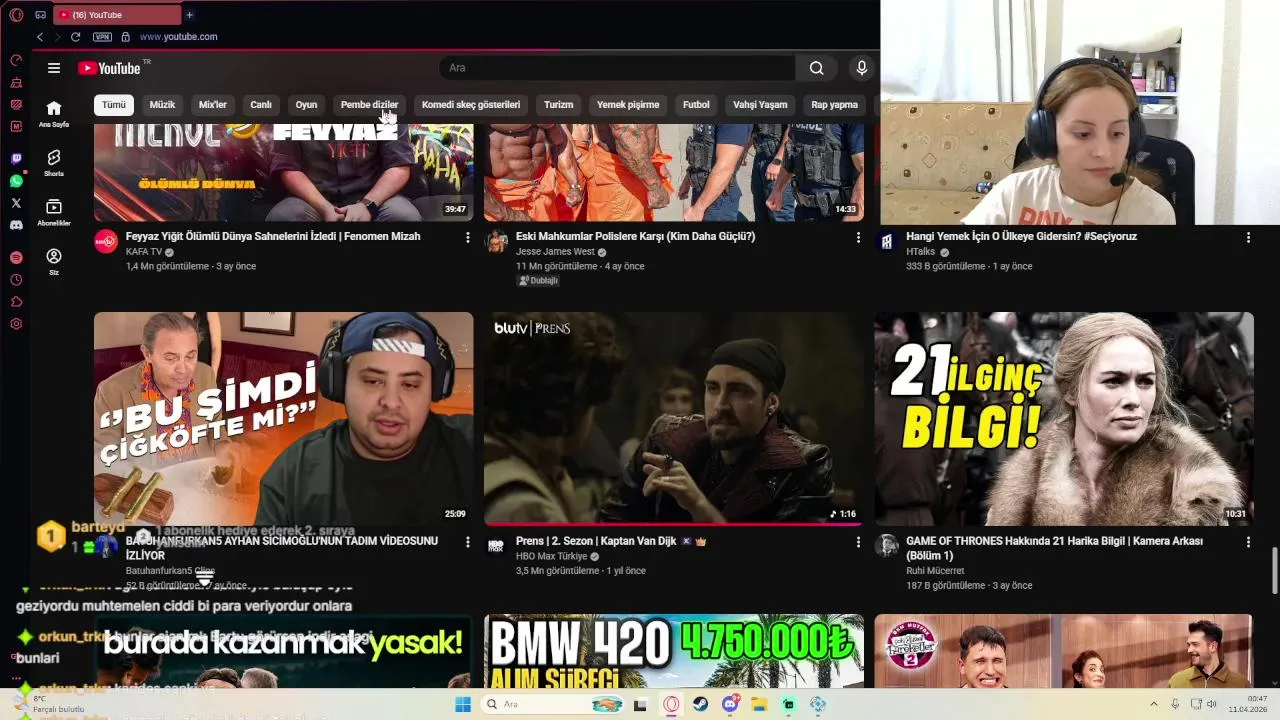Click the site lock icon in address bar

[125, 37]
